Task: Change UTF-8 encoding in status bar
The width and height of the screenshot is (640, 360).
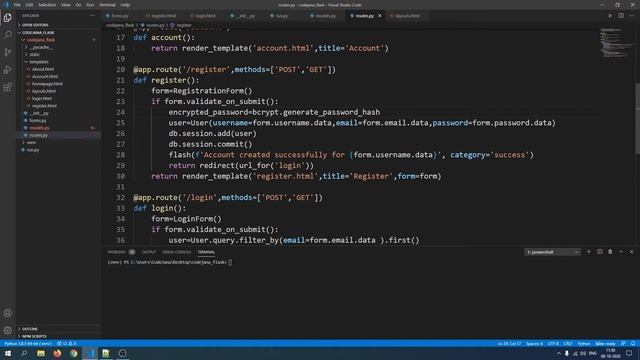Action: [x=553, y=344]
